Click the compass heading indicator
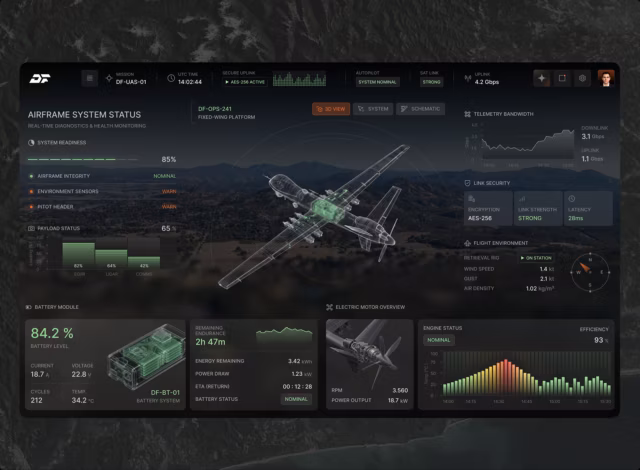Image resolution: width=640 pixels, height=470 pixels. coord(590,272)
